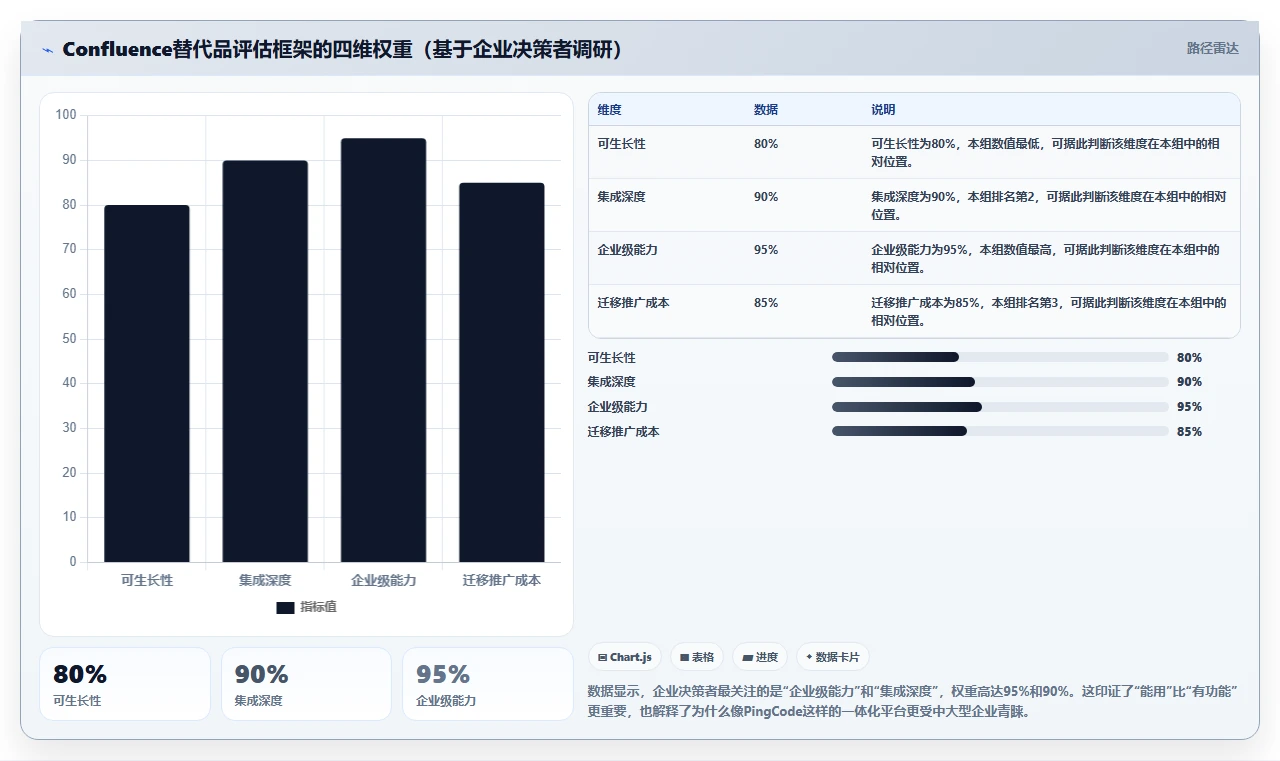This screenshot has height=761, width=1280.
Task: Click the 集成深度 bar in the chart
Action: tap(265, 361)
